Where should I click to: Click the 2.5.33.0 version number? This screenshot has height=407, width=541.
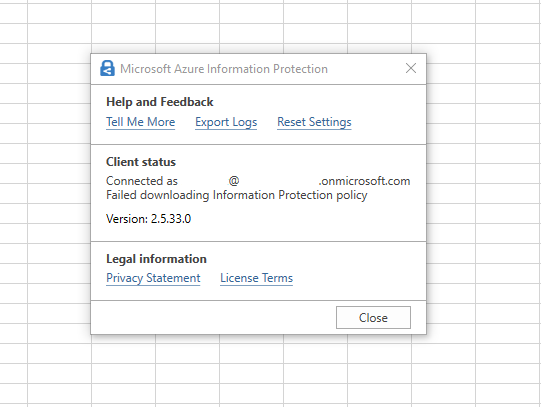[x=171, y=219]
